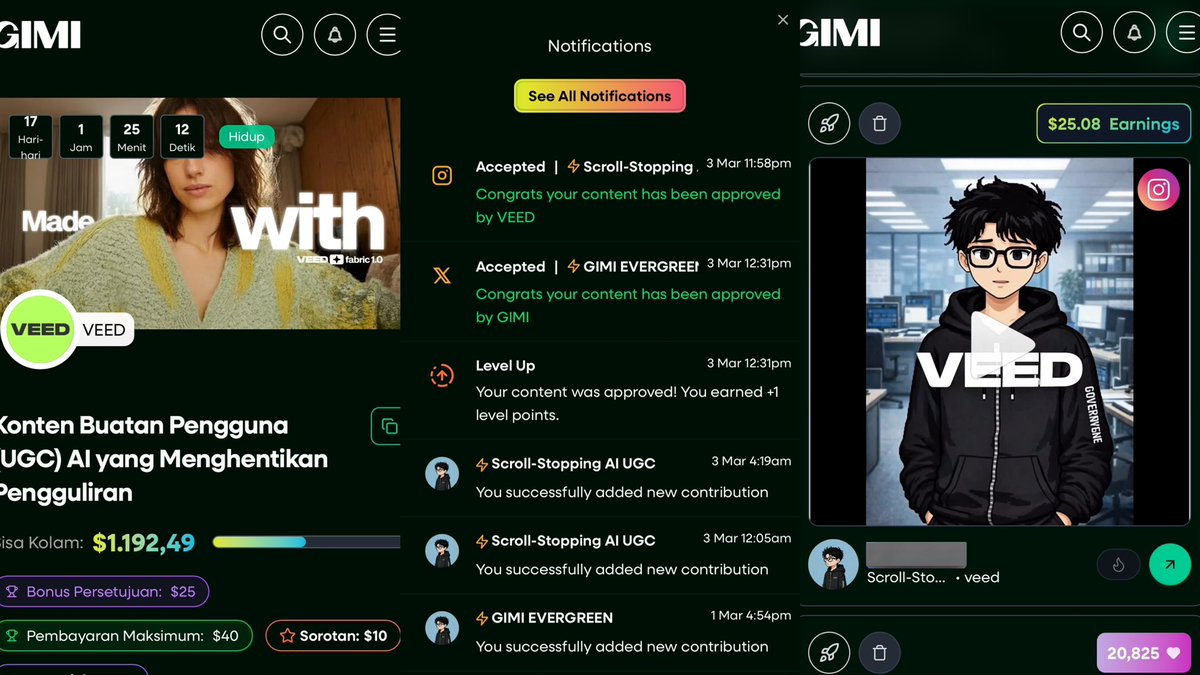Delete with the trash next to $25.08 Earnings
Screen dimensions: 1200x675
pos(880,124)
